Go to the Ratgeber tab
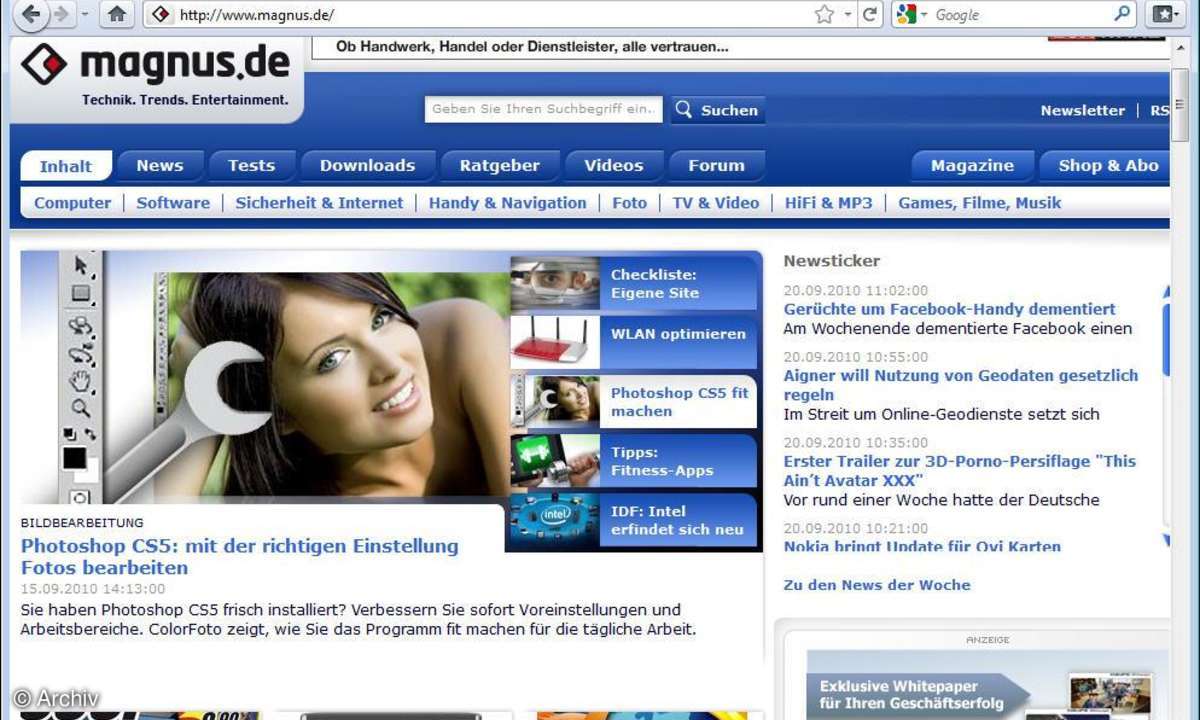Viewport: 1200px width, 720px height. (x=500, y=165)
